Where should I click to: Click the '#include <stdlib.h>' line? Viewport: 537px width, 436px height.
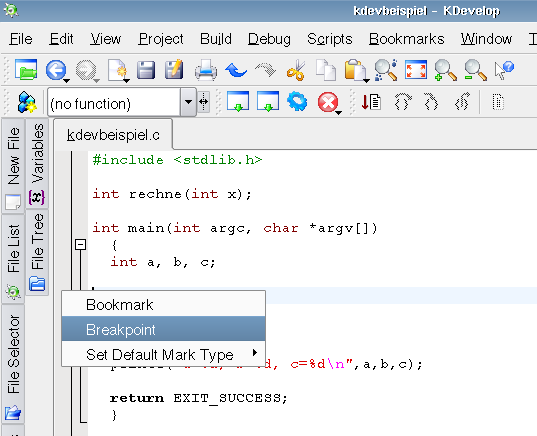[x=177, y=160]
